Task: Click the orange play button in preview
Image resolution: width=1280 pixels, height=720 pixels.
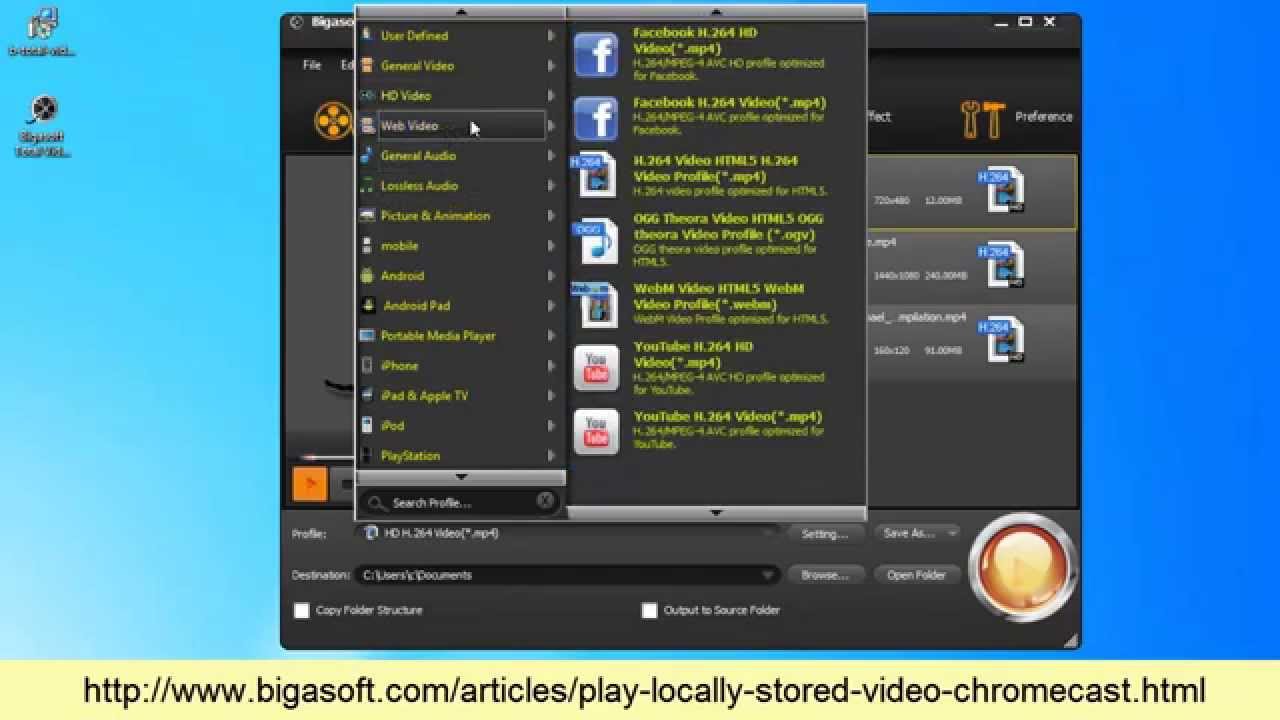Action: point(310,484)
